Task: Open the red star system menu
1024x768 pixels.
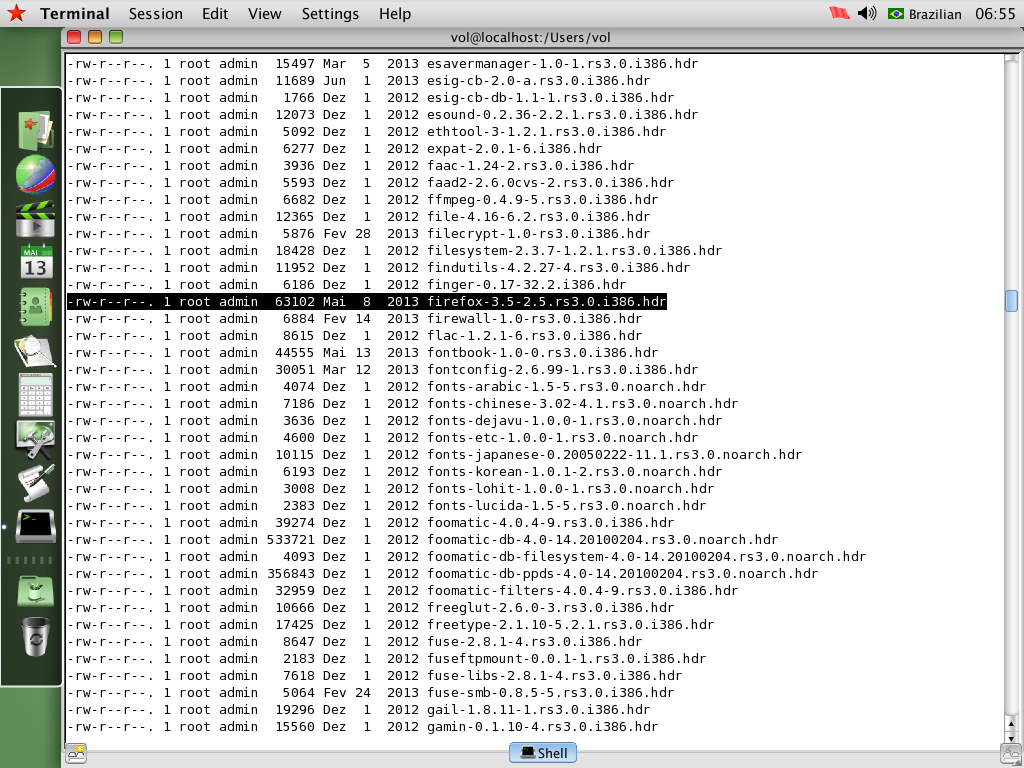Action: (x=16, y=13)
